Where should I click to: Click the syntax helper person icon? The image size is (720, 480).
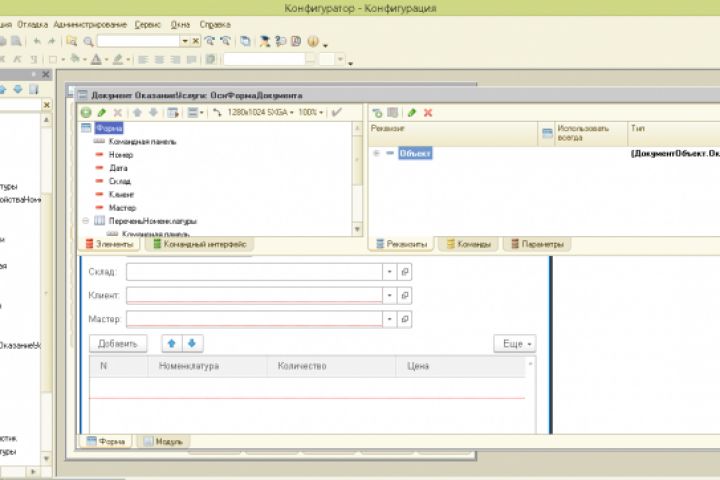point(264,41)
